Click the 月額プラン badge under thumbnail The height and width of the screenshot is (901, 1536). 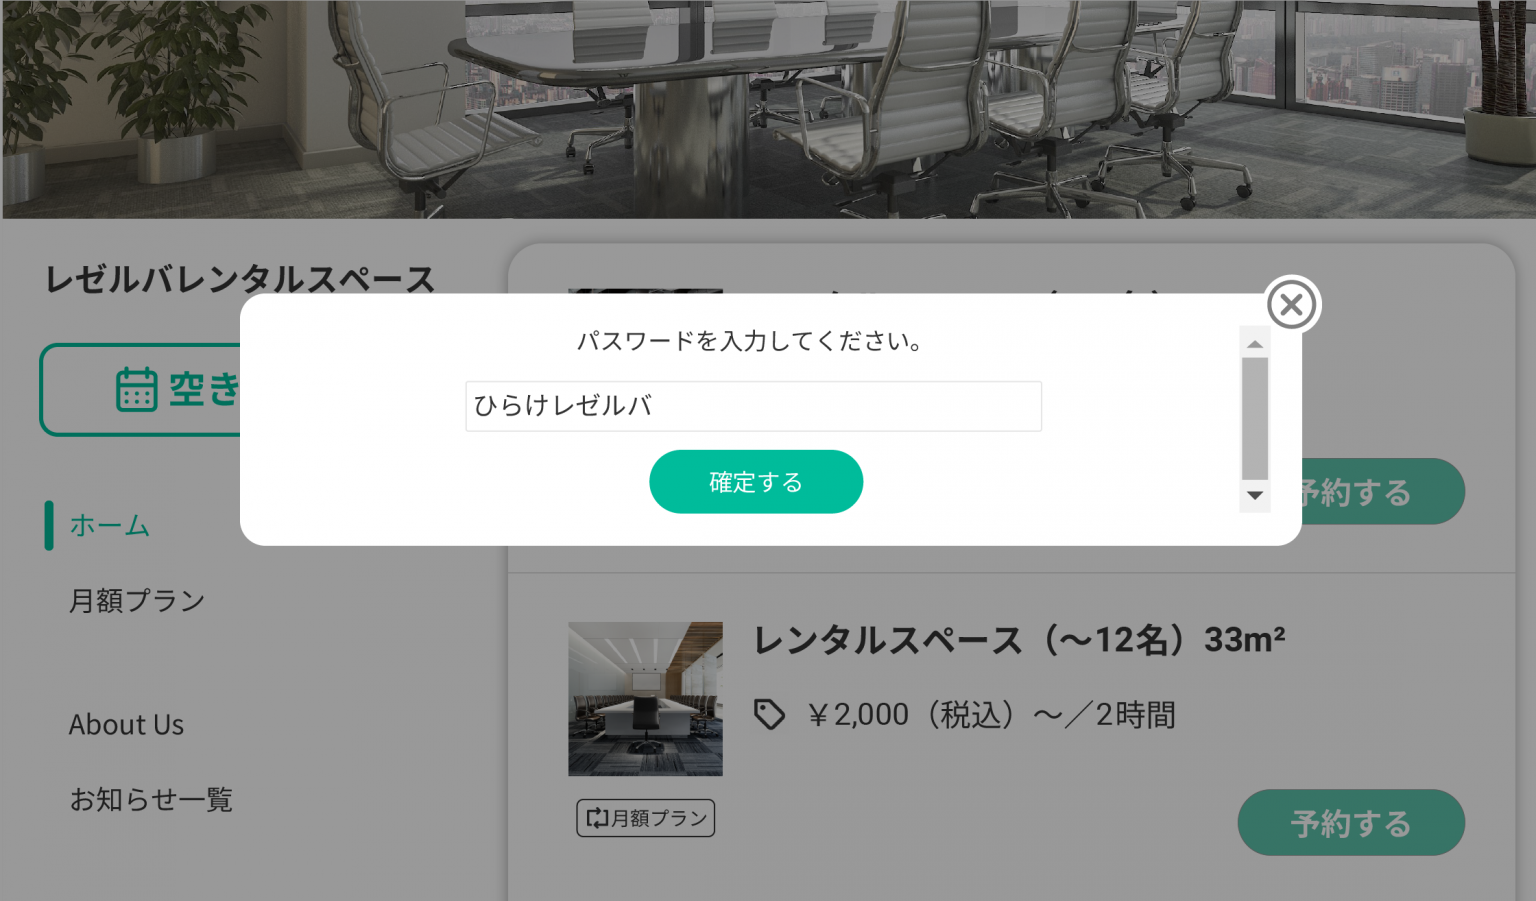[645, 818]
